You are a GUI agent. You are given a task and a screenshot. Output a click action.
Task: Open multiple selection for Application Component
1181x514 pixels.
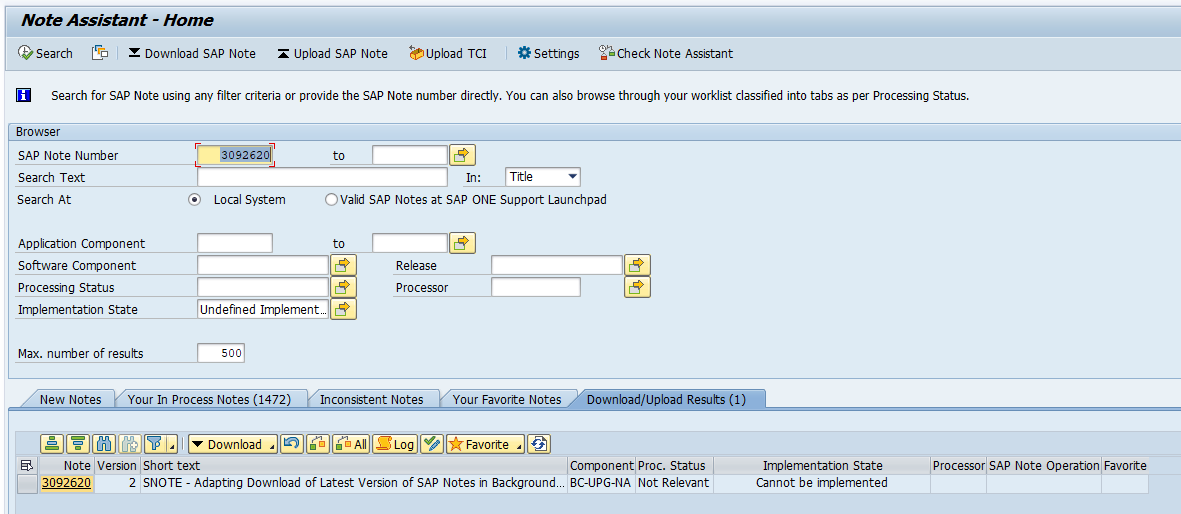point(462,243)
